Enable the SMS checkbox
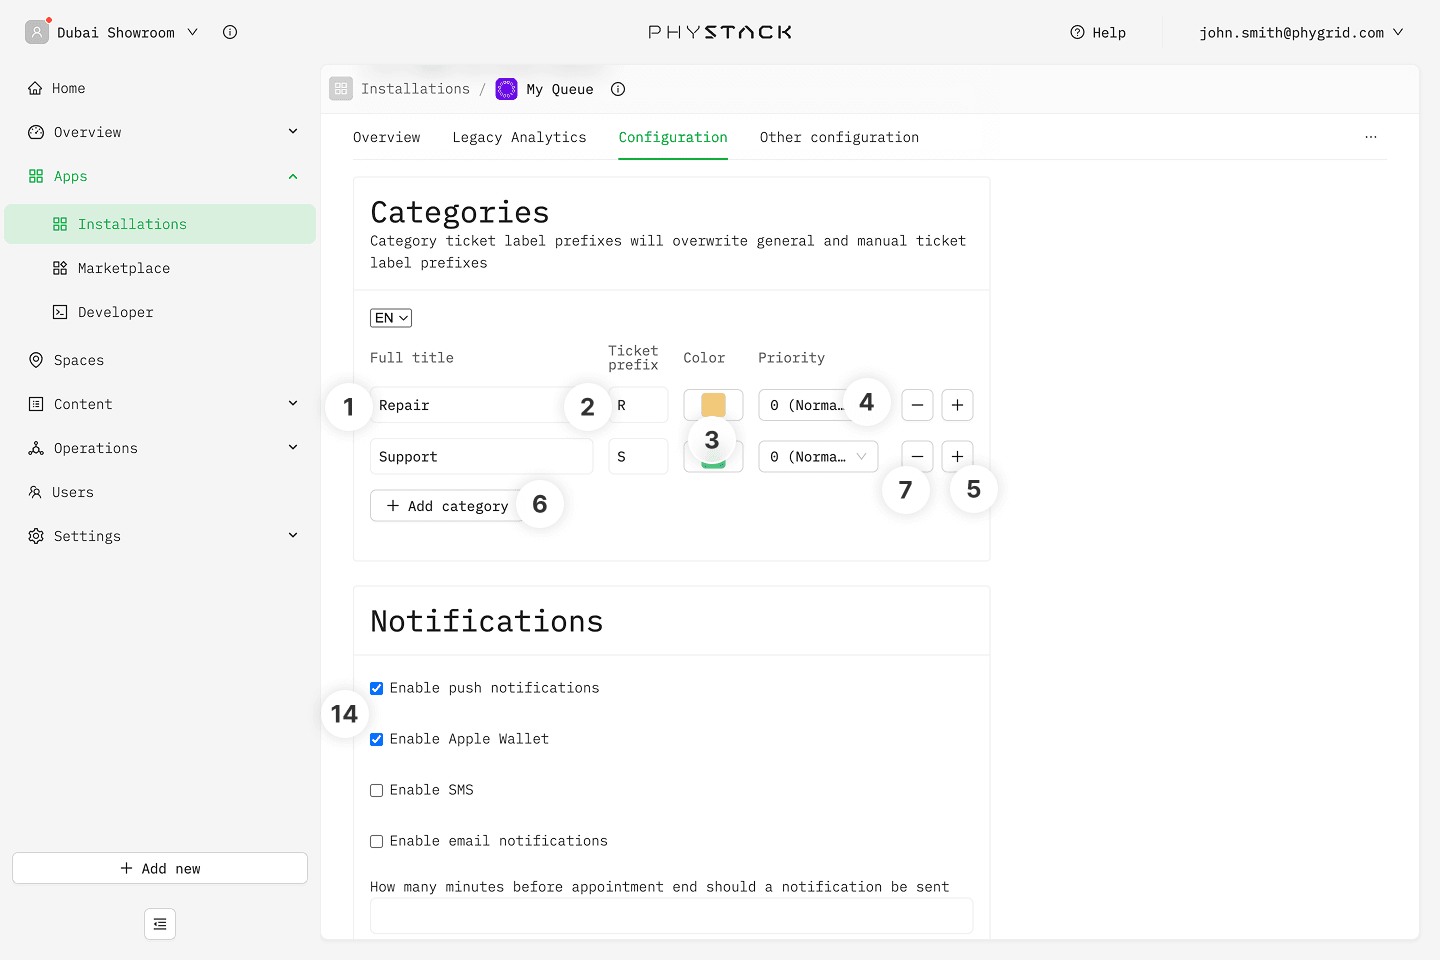Viewport: 1440px width, 960px height. 377,790
